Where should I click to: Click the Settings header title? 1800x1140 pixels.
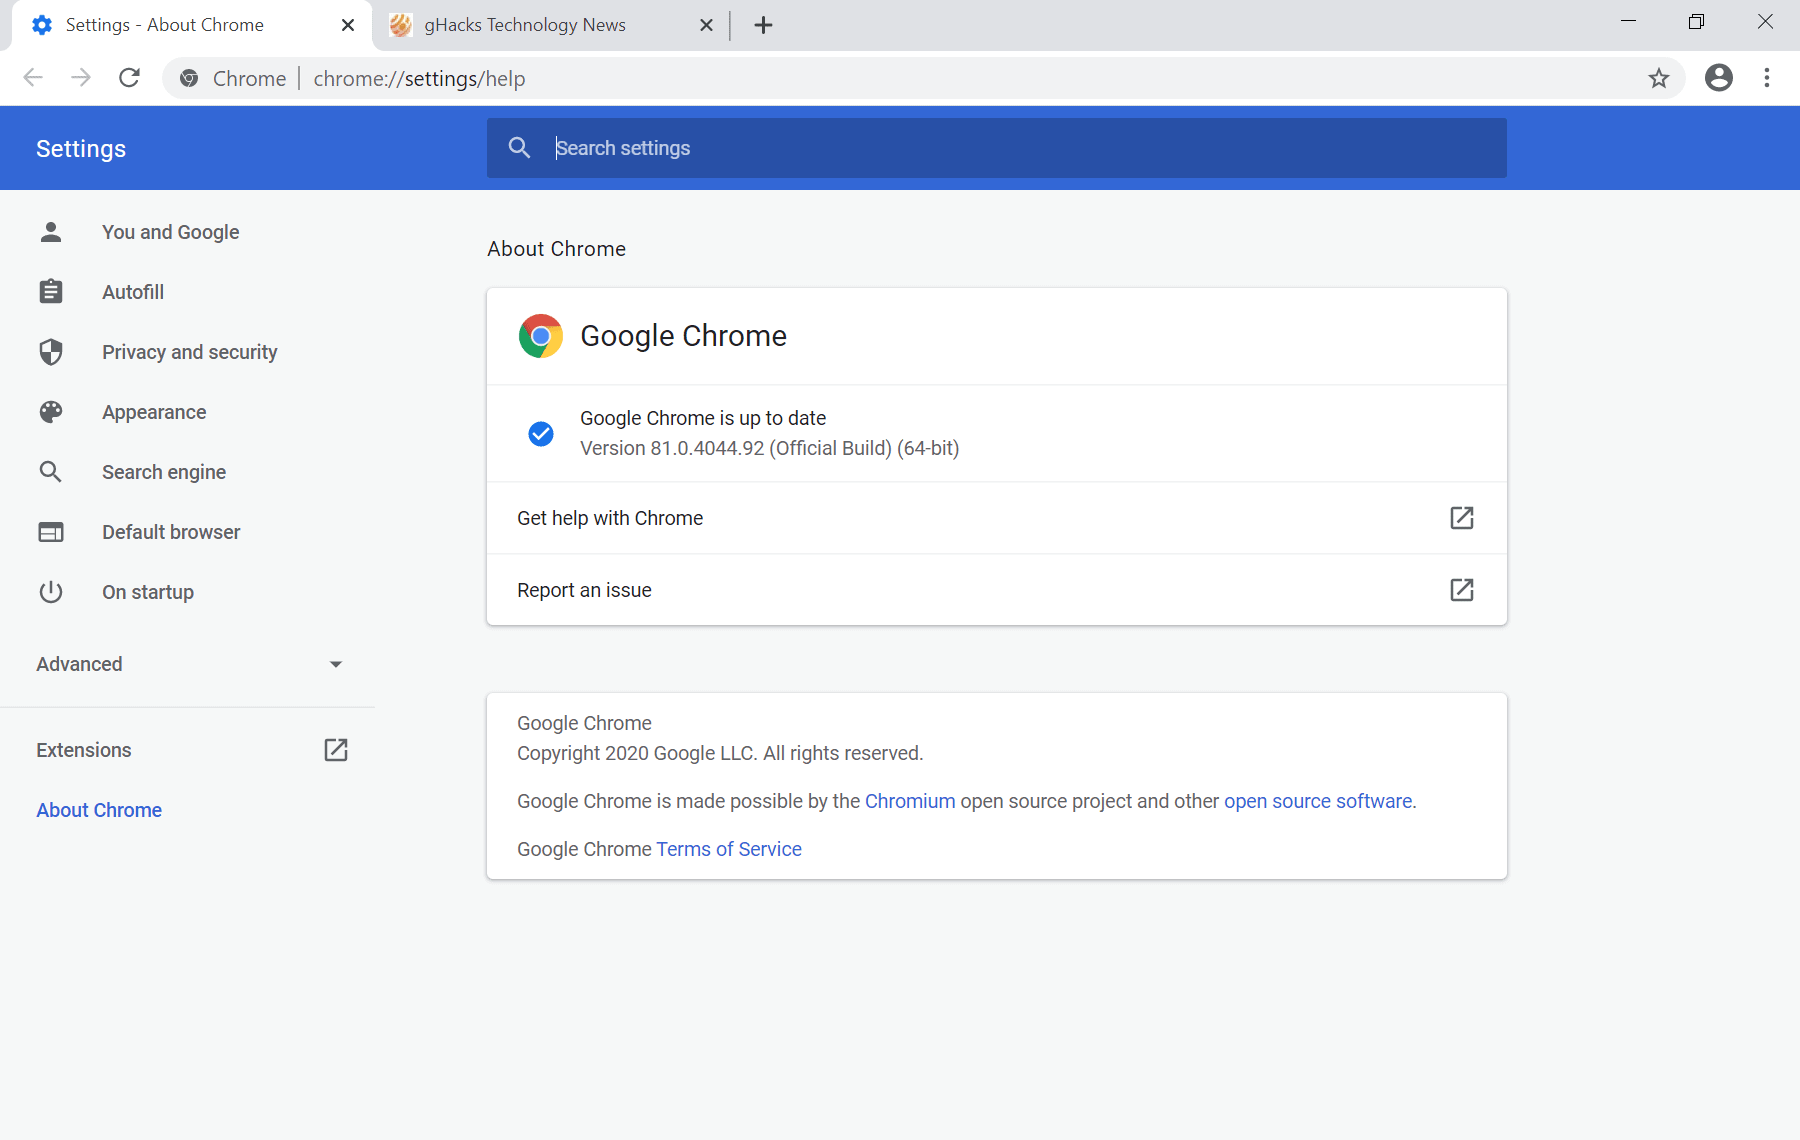[81, 148]
